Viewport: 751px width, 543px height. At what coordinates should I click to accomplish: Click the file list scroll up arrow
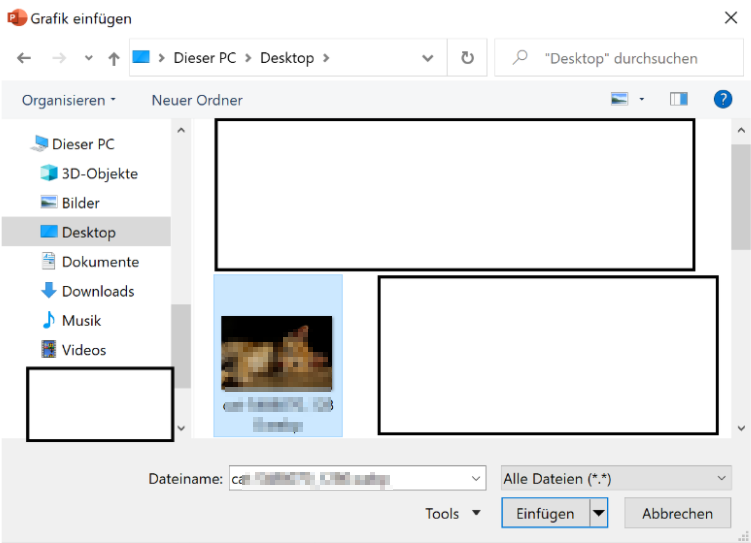pyautogui.click(x=741, y=130)
